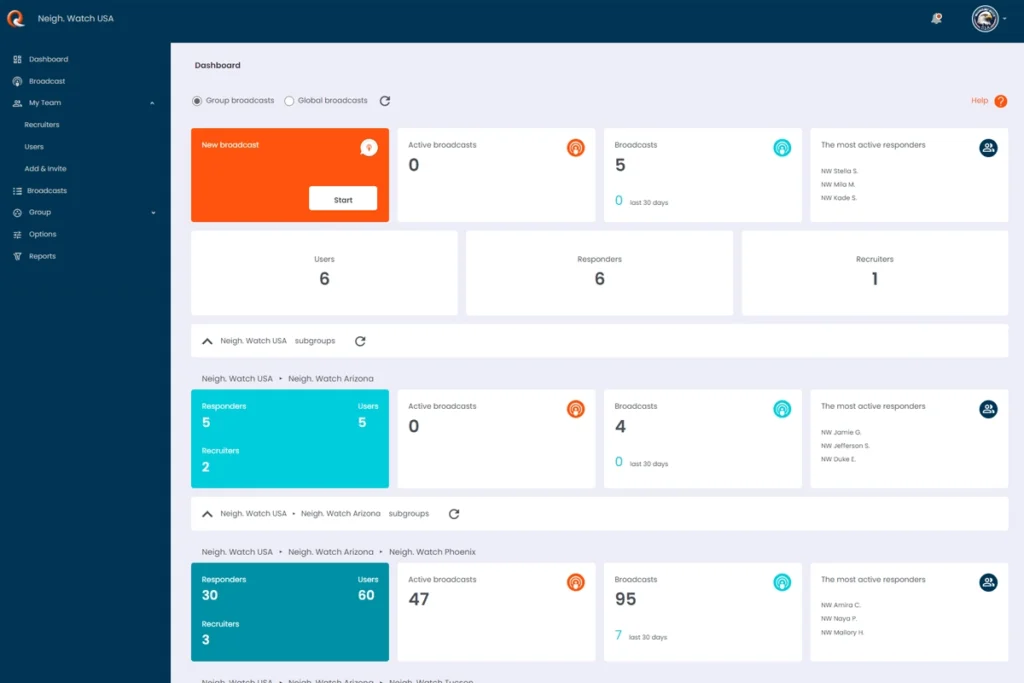Image resolution: width=1024 pixels, height=683 pixels.
Task: Collapse the My Team sidebar section
Action: pyautogui.click(x=152, y=103)
